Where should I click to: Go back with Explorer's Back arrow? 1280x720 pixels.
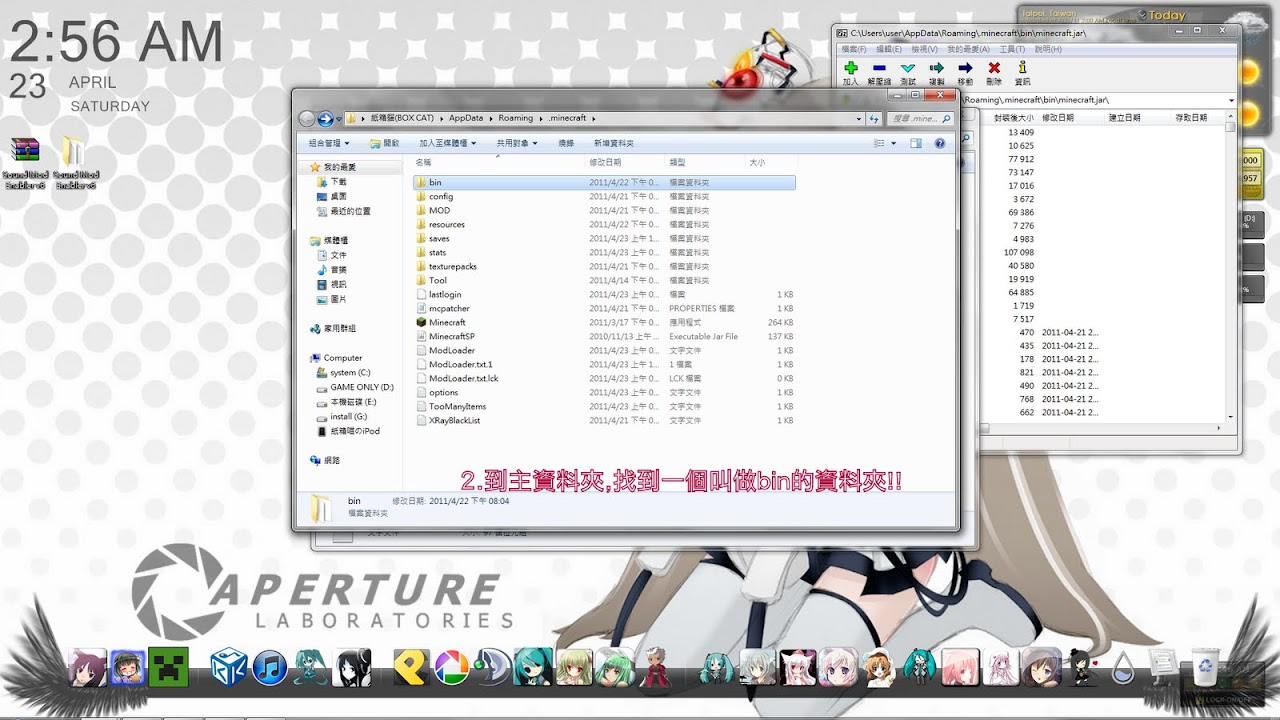(307, 119)
